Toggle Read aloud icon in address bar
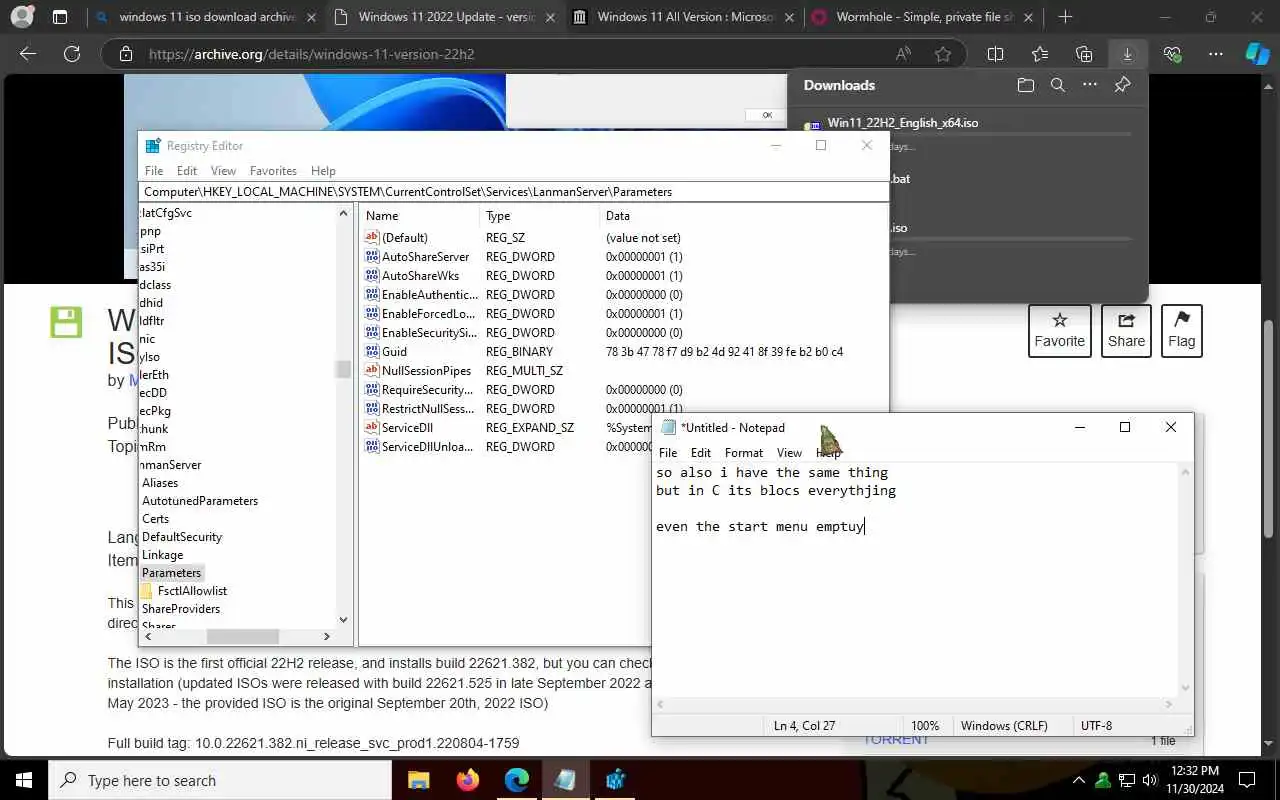 903,54
